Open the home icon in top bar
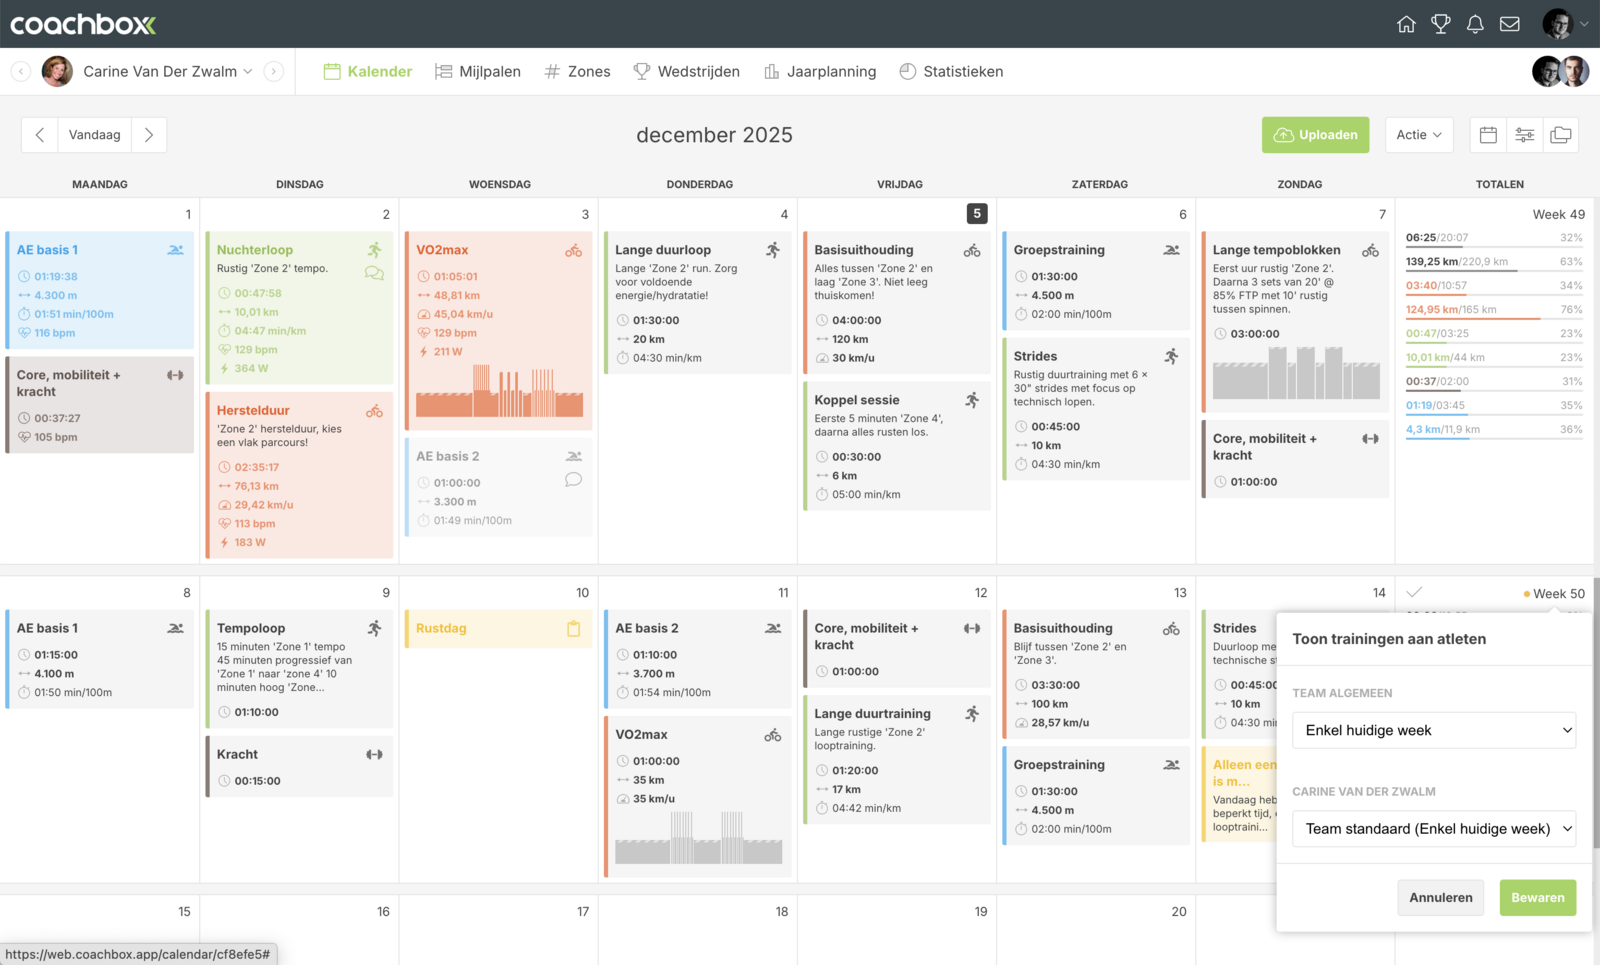This screenshot has width=1600, height=965. click(1406, 24)
